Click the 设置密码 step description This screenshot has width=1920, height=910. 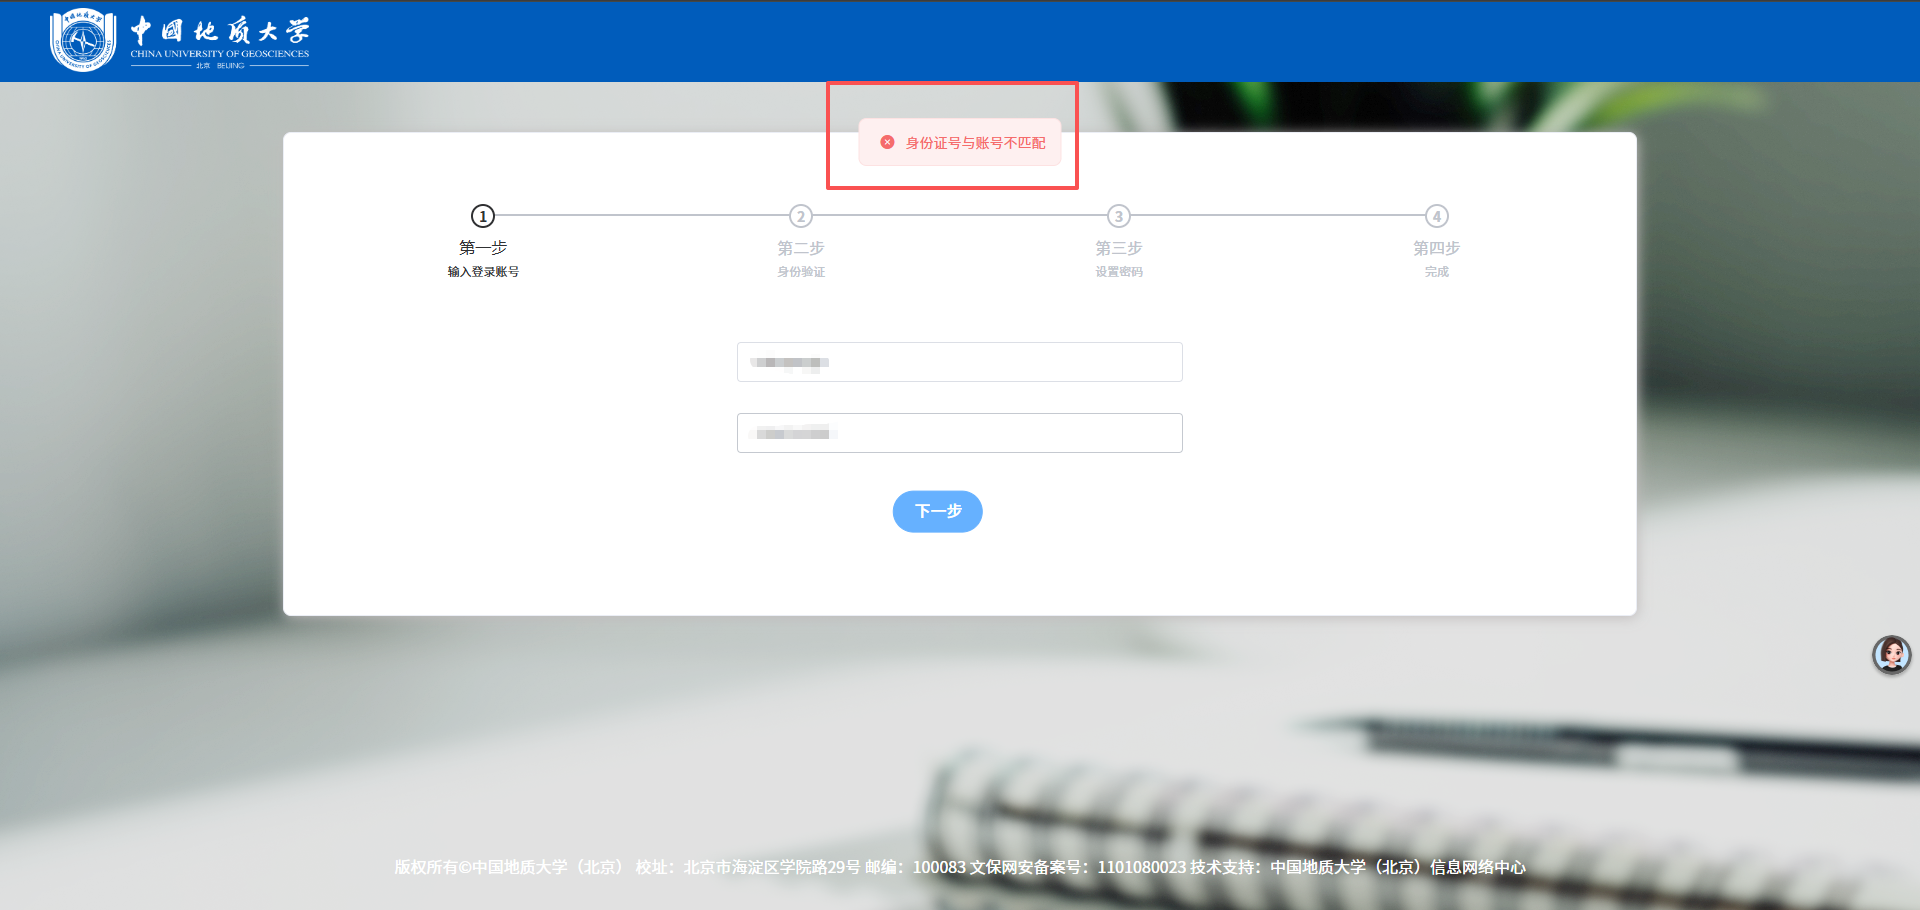point(1119,272)
